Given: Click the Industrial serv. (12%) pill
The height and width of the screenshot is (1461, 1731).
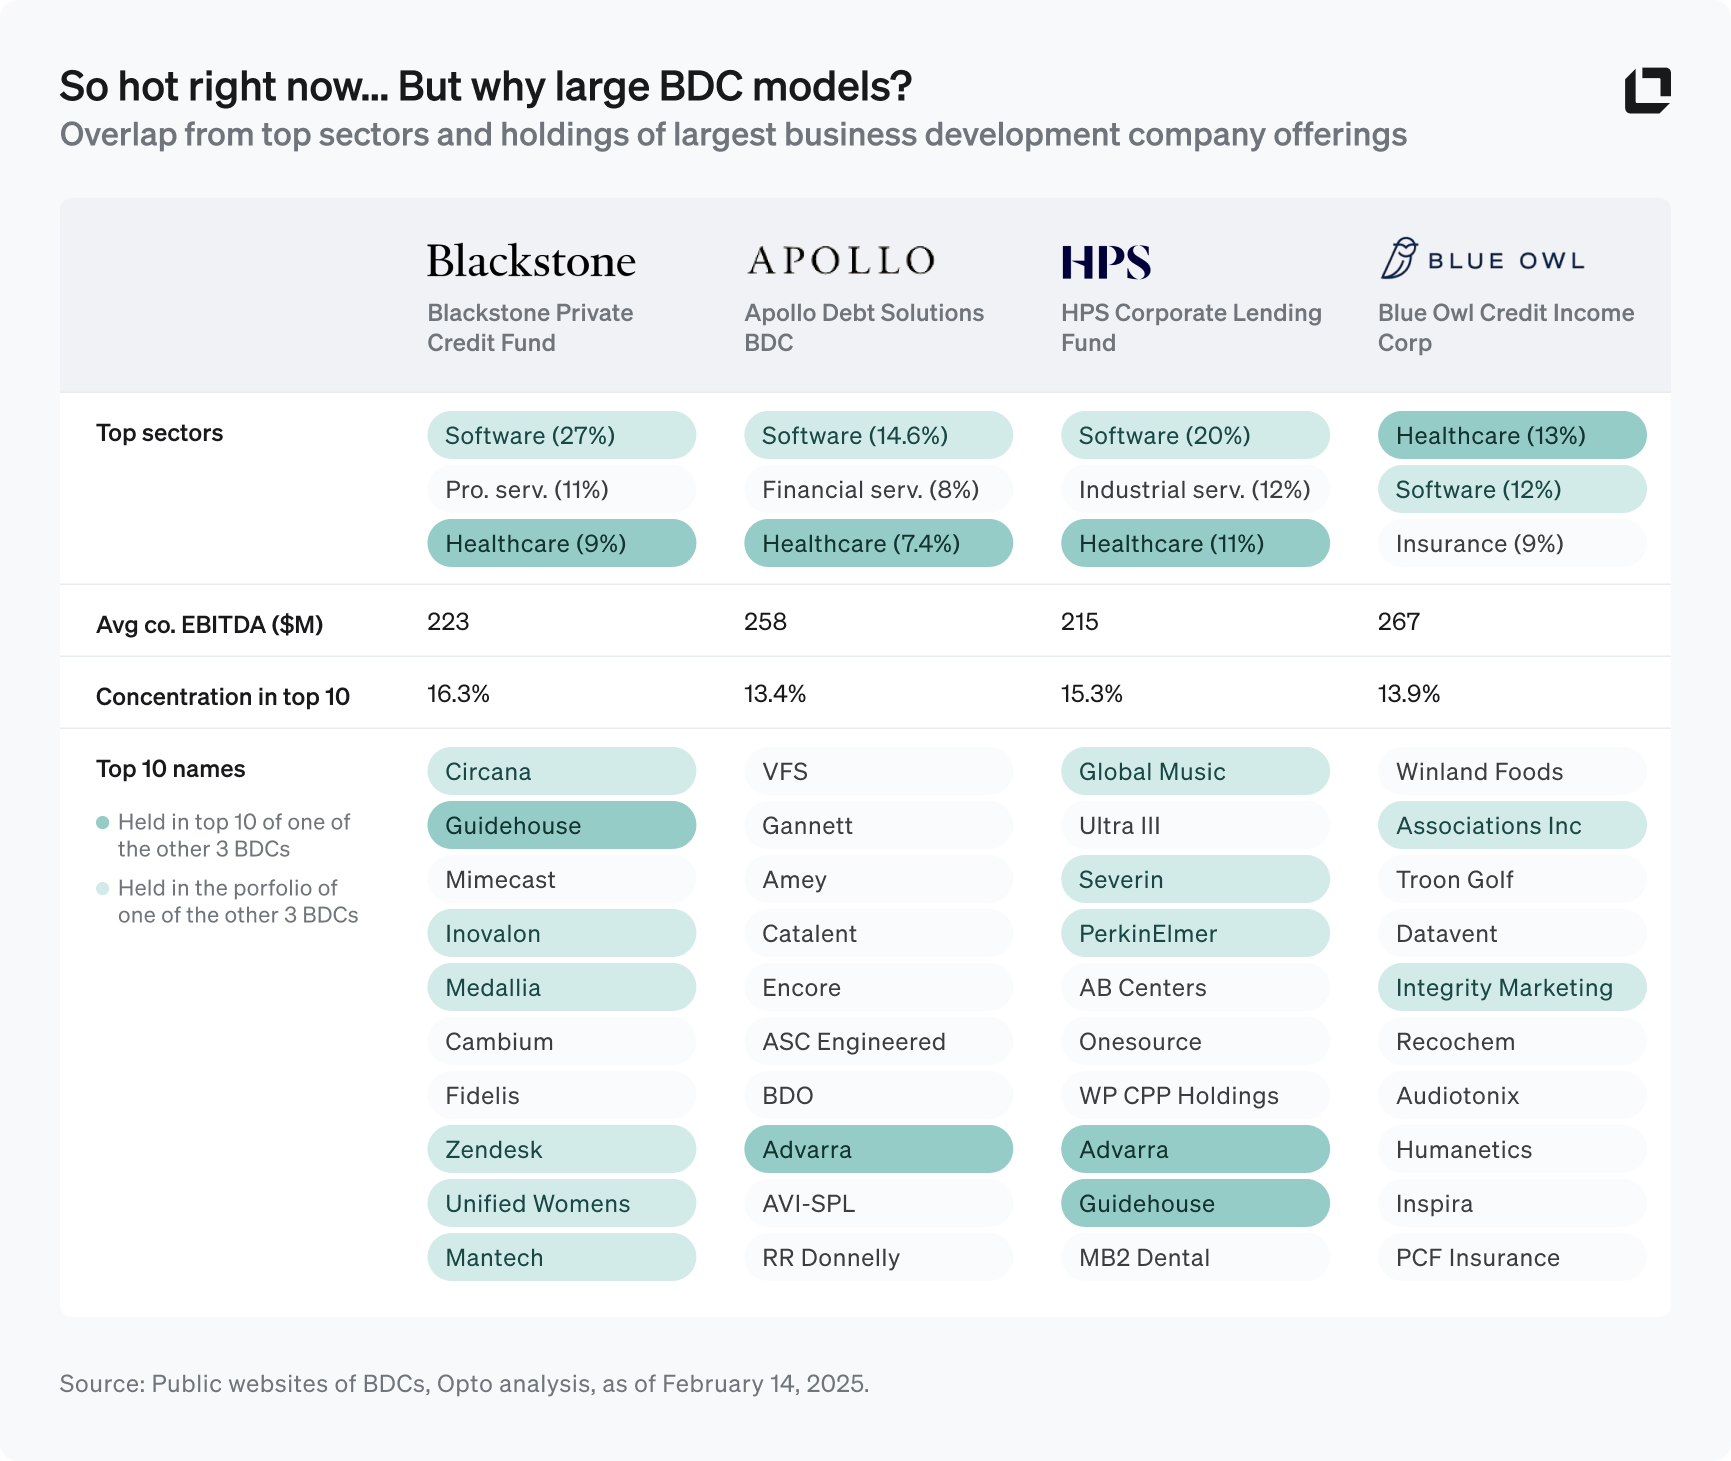Looking at the screenshot, I should point(1194,490).
